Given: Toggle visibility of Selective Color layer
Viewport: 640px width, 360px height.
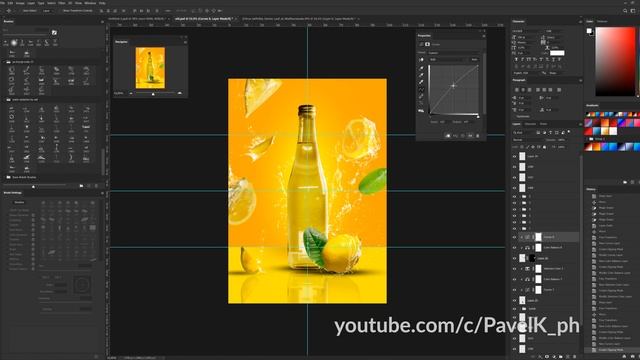Looking at the screenshot, I should pos(514,269).
